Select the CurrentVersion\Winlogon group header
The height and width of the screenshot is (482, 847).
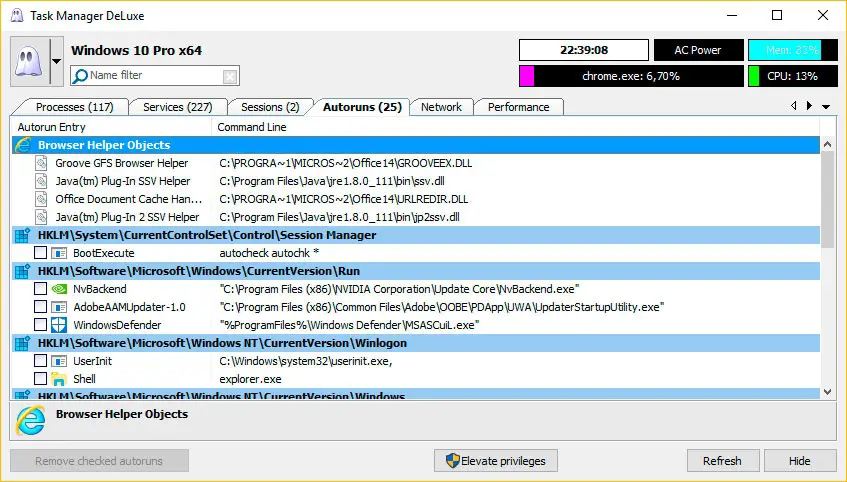point(416,343)
